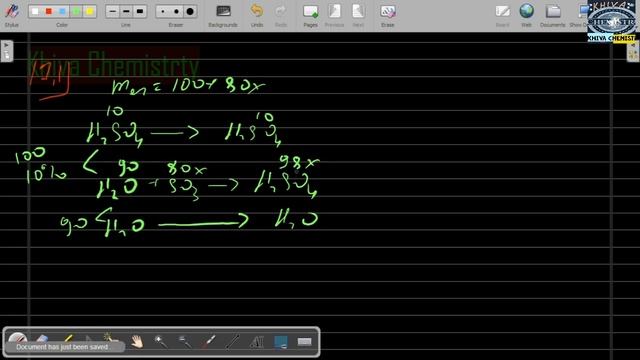Select the thick line width
Image resolution: width=640 pixels, height=360 pixels.
click(140, 11)
